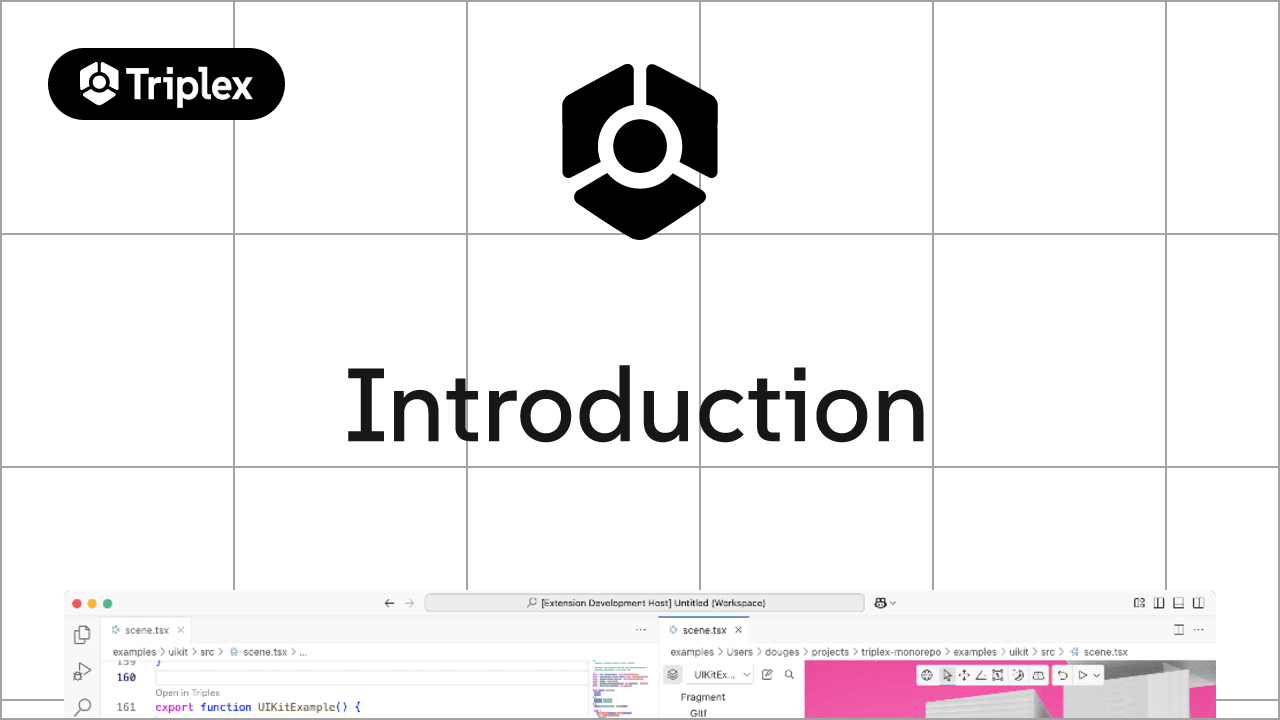Image resolution: width=1280 pixels, height=720 pixels.
Task: Toggle the primary sidebar layout icon
Action: [1159, 603]
